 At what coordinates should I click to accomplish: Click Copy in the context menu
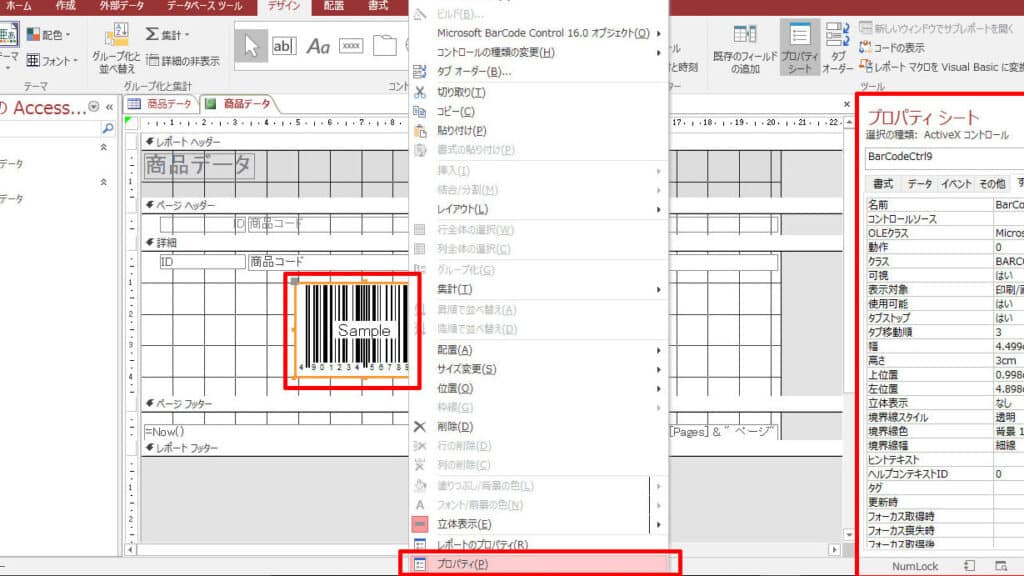455,111
